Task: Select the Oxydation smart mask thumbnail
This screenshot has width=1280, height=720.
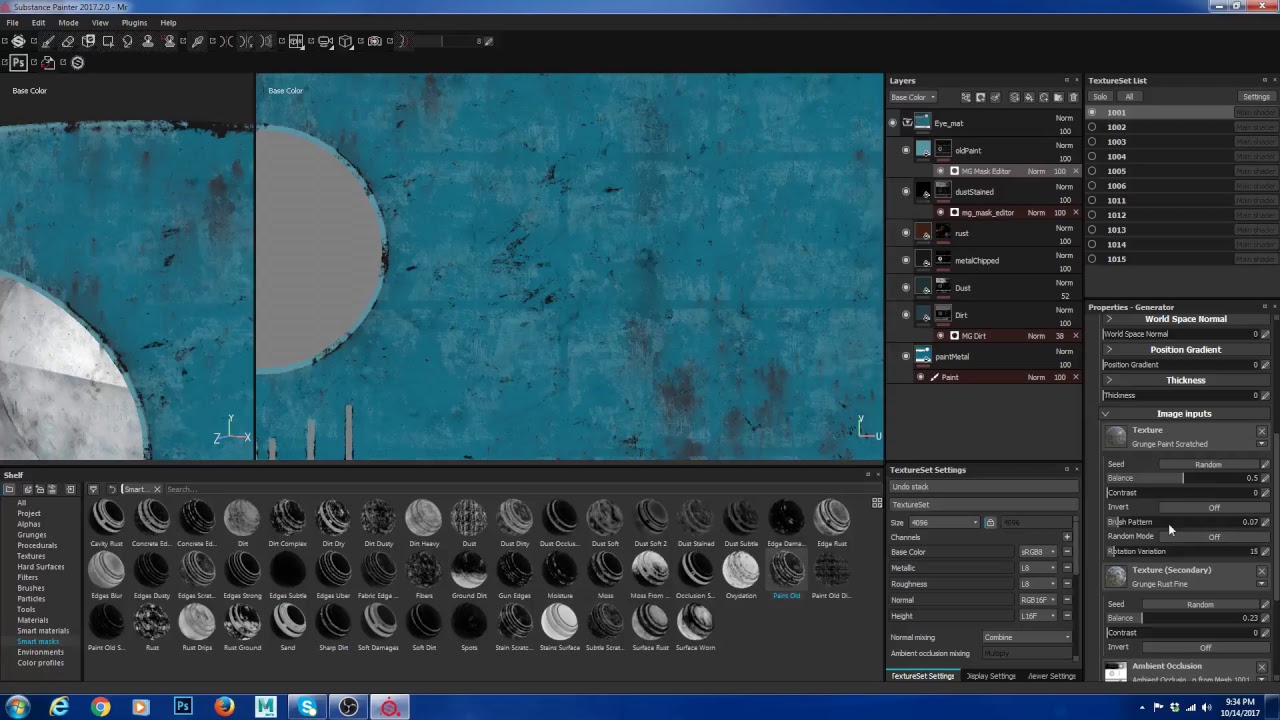Action: tap(741, 569)
